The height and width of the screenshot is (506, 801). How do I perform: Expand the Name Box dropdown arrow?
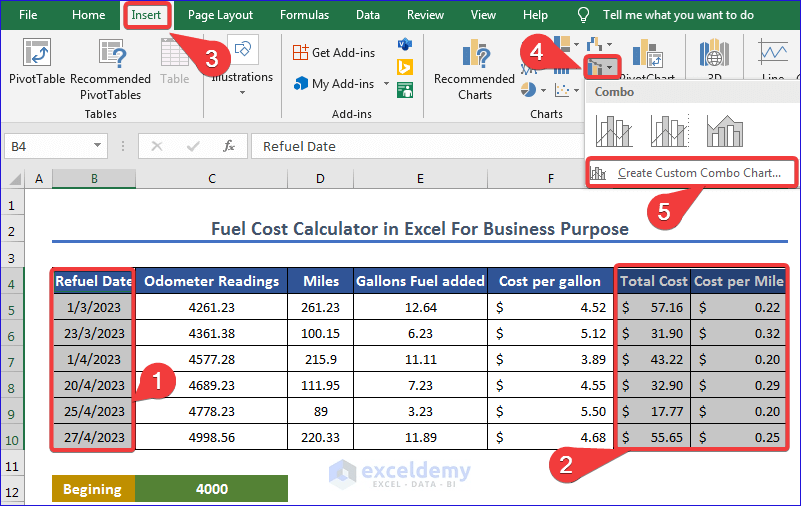pos(97,146)
